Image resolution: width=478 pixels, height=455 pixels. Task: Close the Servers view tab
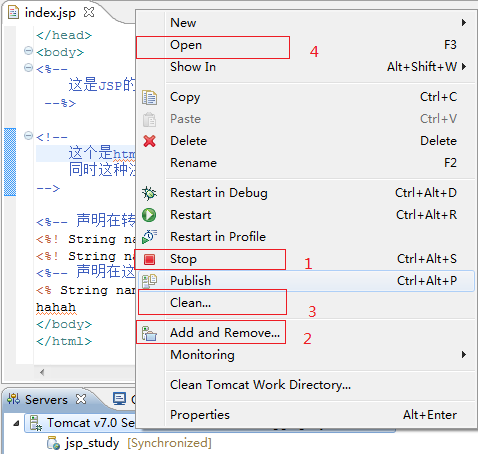(x=81, y=399)
